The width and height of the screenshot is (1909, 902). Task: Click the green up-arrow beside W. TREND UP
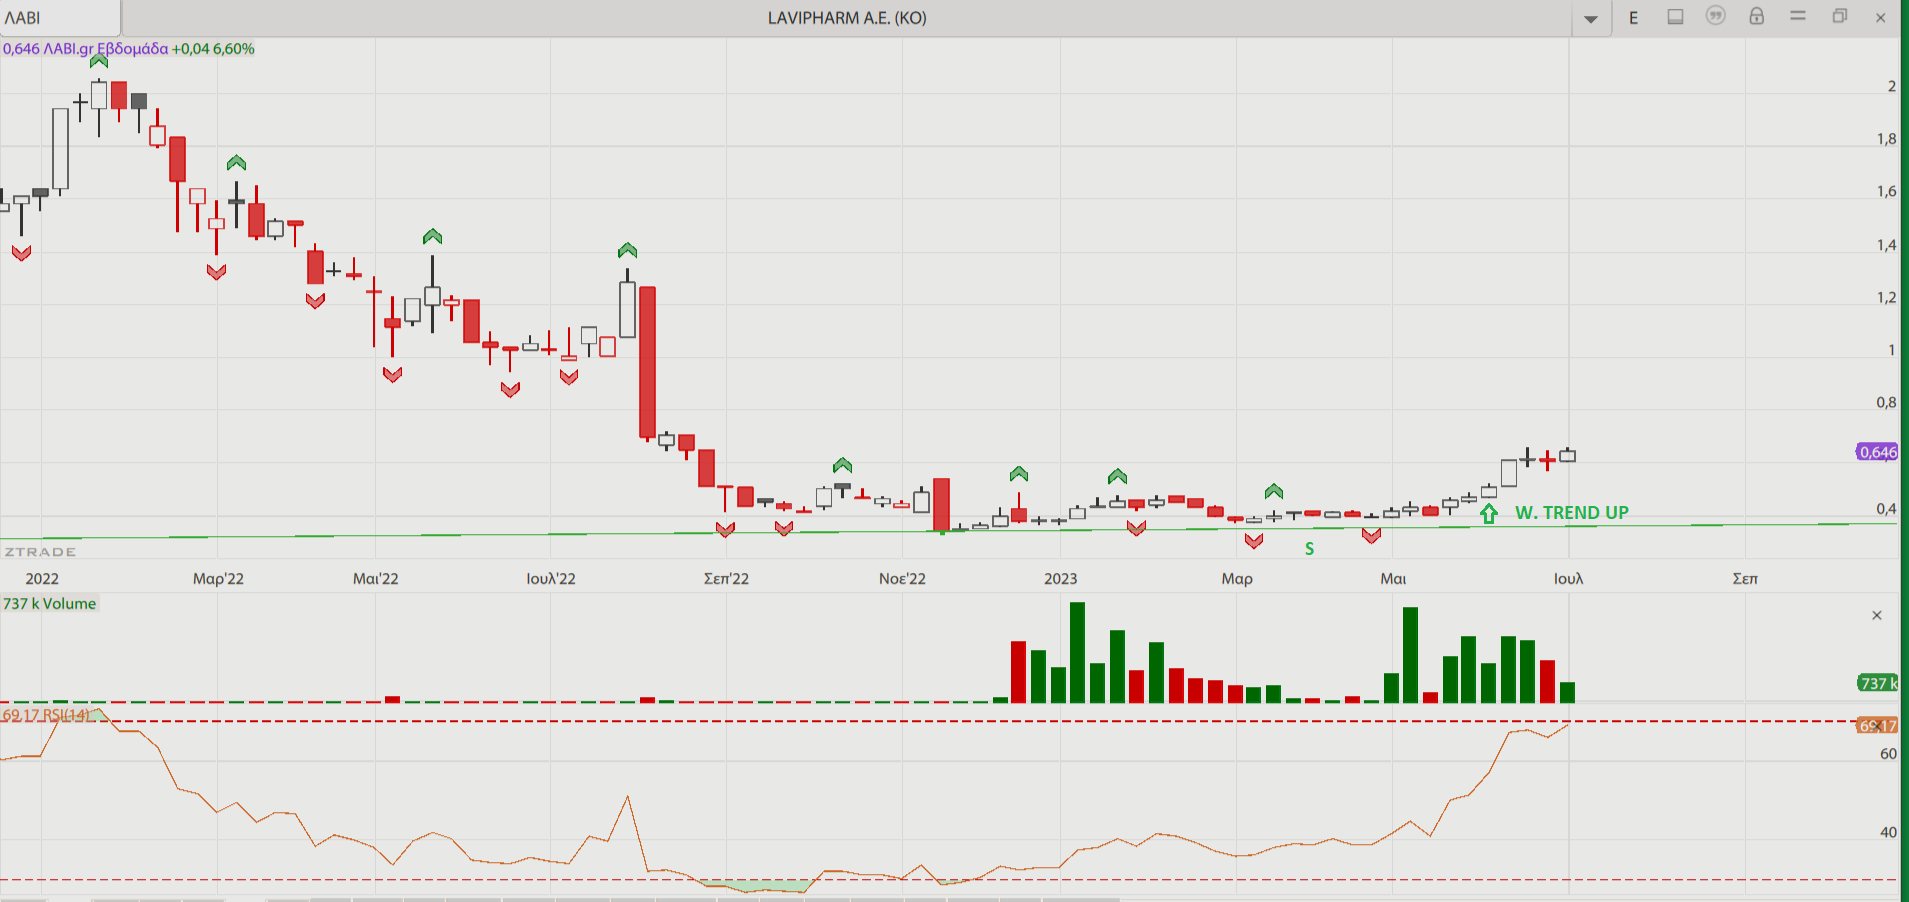point(1489,514)
